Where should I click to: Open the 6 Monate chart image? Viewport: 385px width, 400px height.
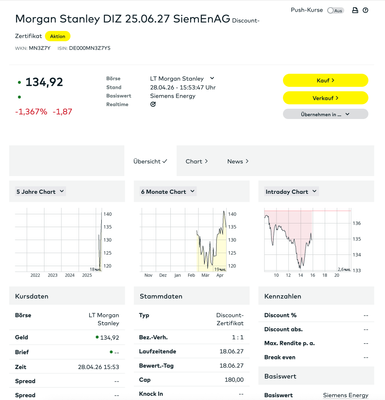pyautogui.click(x=188, y=242)
